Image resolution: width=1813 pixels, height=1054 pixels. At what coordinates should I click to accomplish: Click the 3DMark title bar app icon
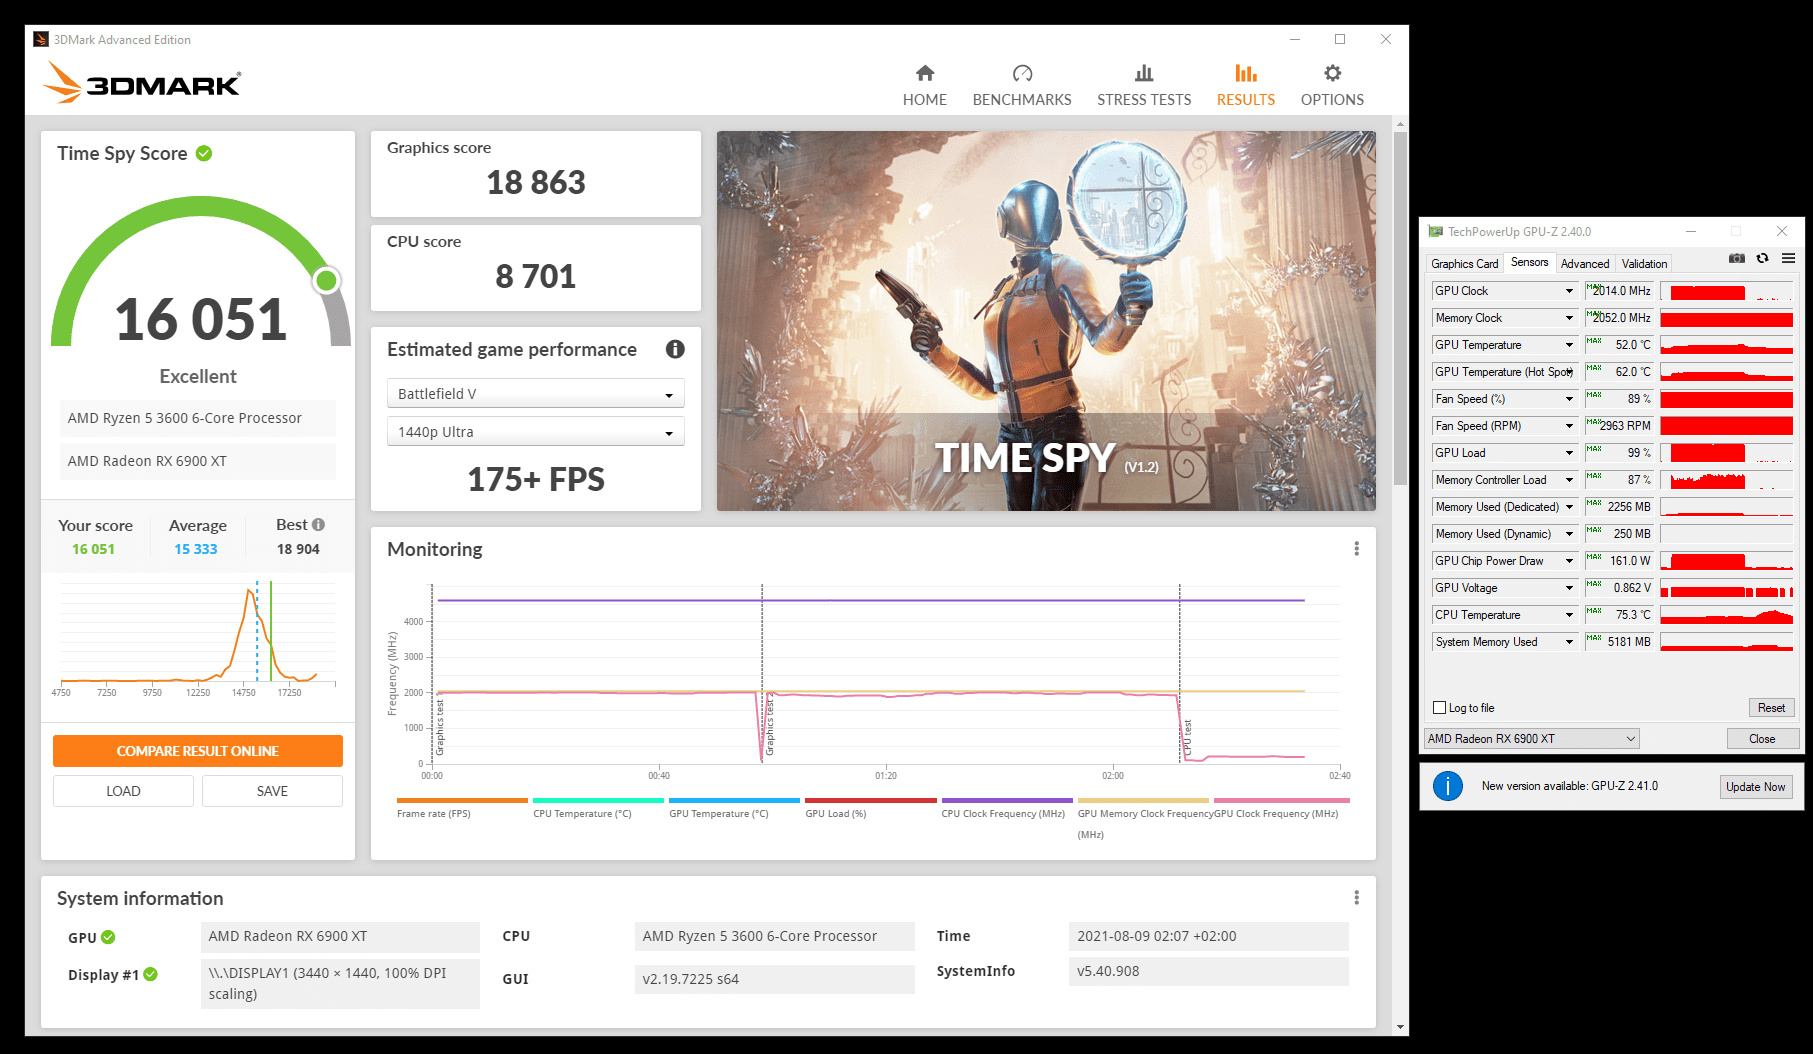[41, 39]
